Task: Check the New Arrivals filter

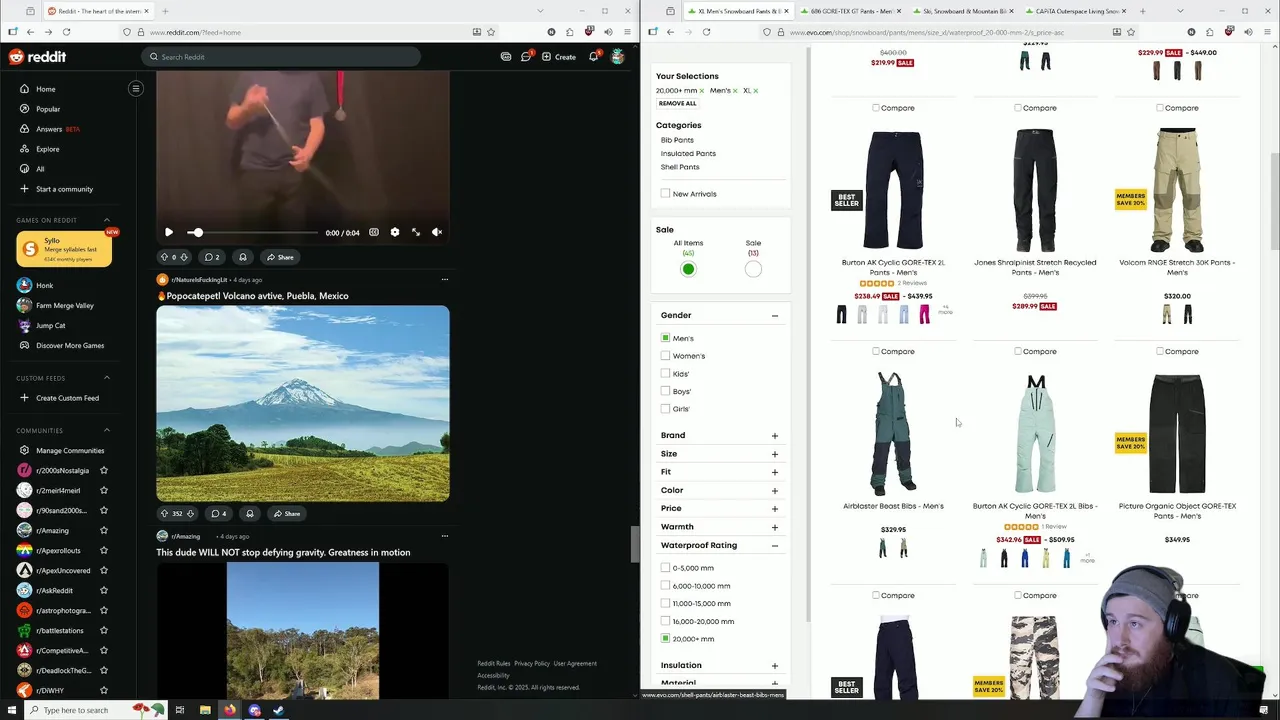Action: click(666, 194)
